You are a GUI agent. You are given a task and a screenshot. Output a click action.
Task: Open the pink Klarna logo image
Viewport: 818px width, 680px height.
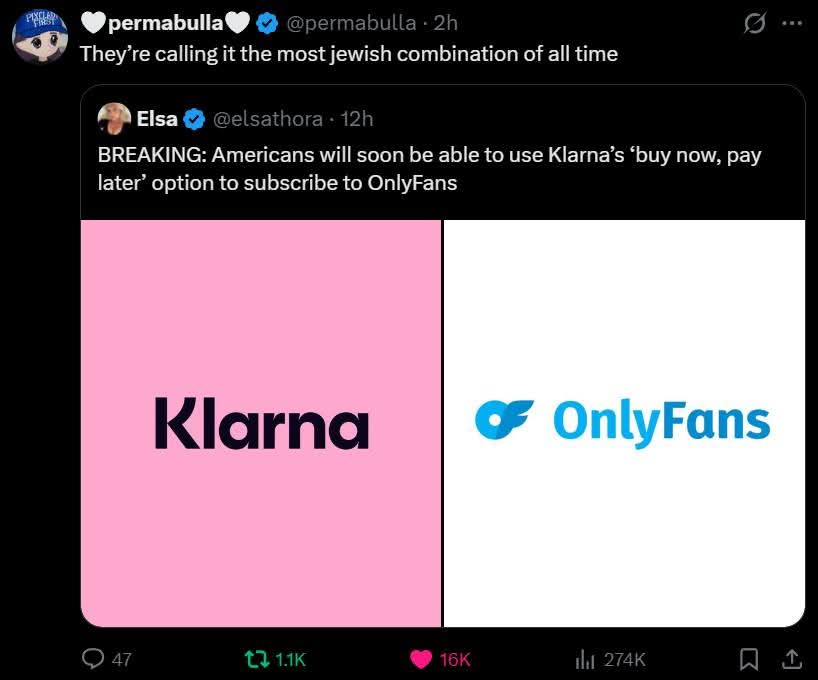[261, 423]
